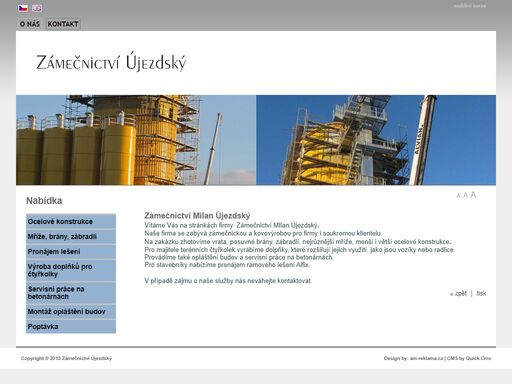Screen dimensions: 512x384
Task: Open the O NÁS menu item
Action: coord(30,24)
